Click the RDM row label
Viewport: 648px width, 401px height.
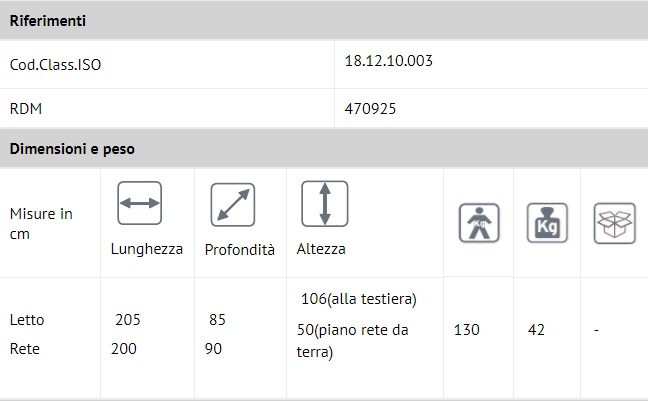pyautogui.click(x=25, y=109)
